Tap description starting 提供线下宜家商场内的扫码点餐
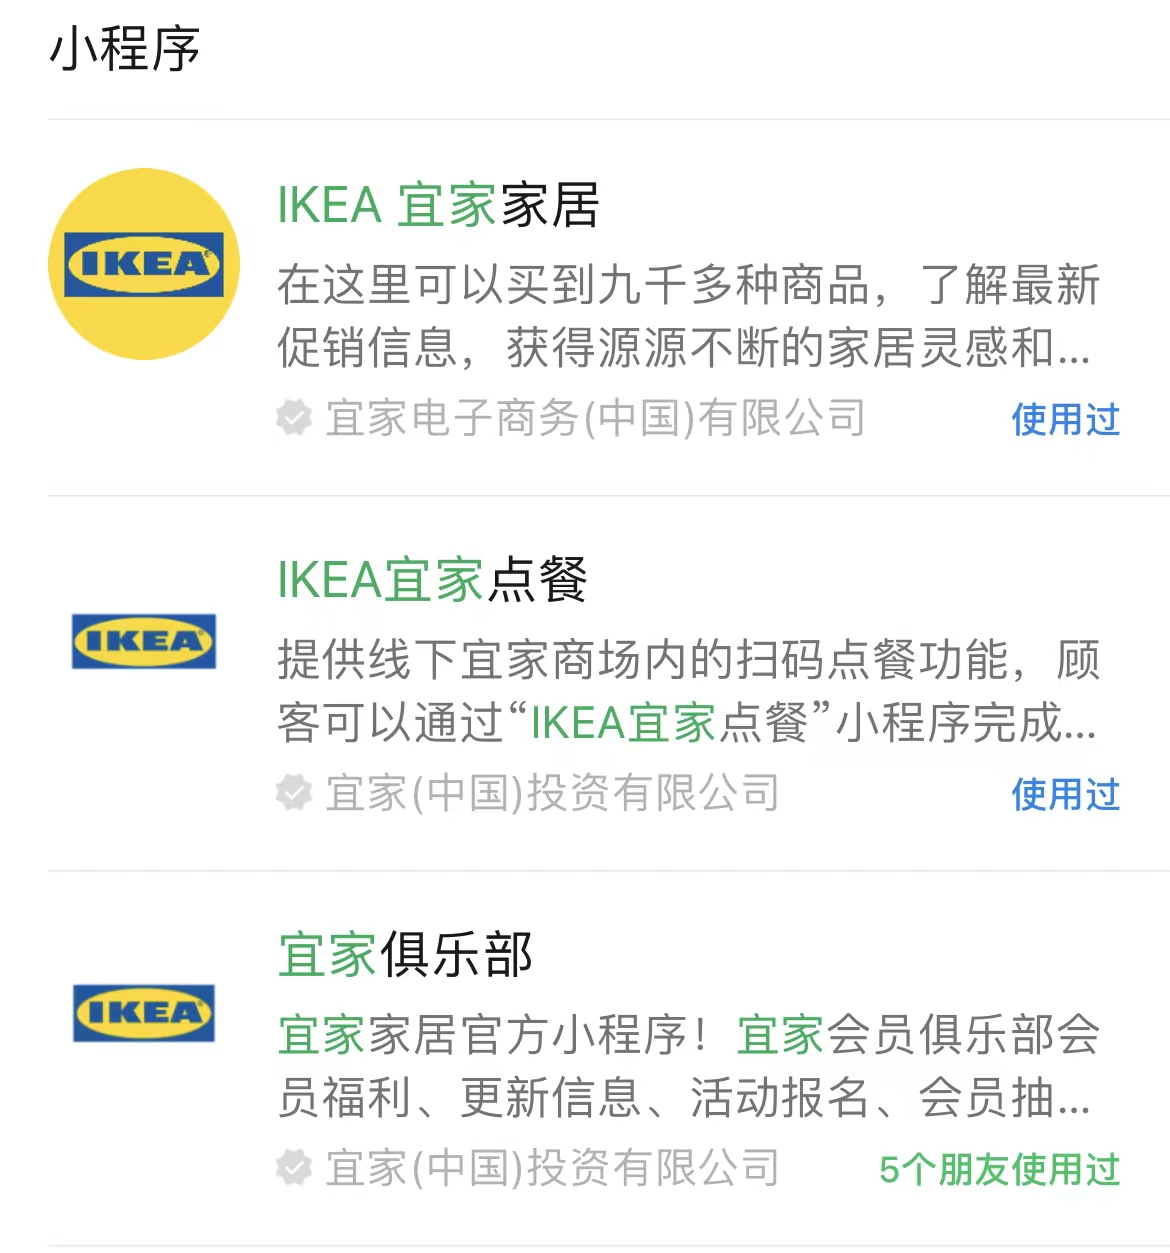Image resolution: width=1170 pixels, height=1253 pixels. point(688,691)
